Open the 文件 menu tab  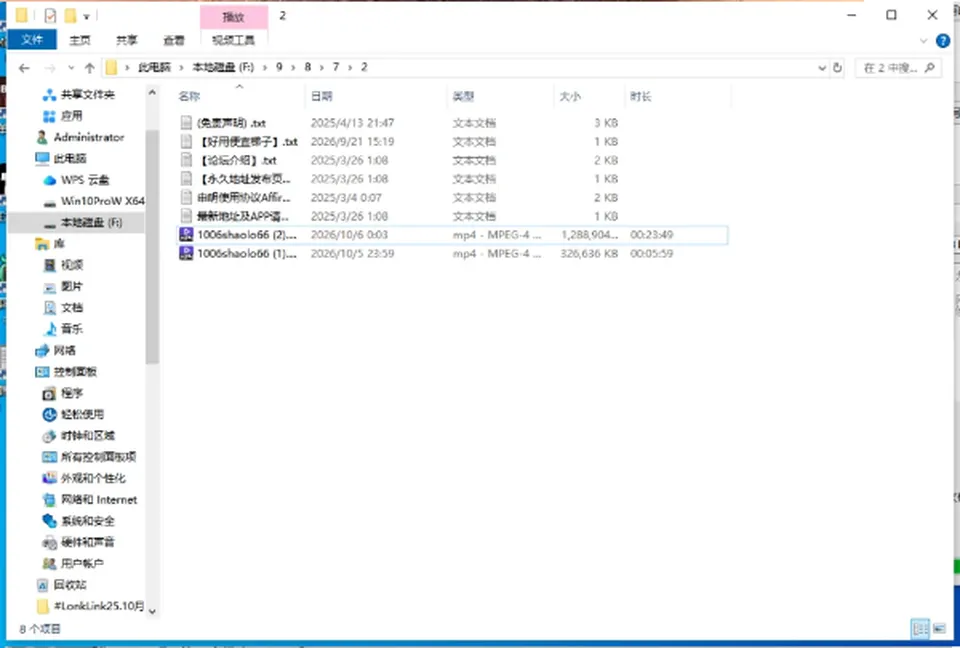pos(32,40)
